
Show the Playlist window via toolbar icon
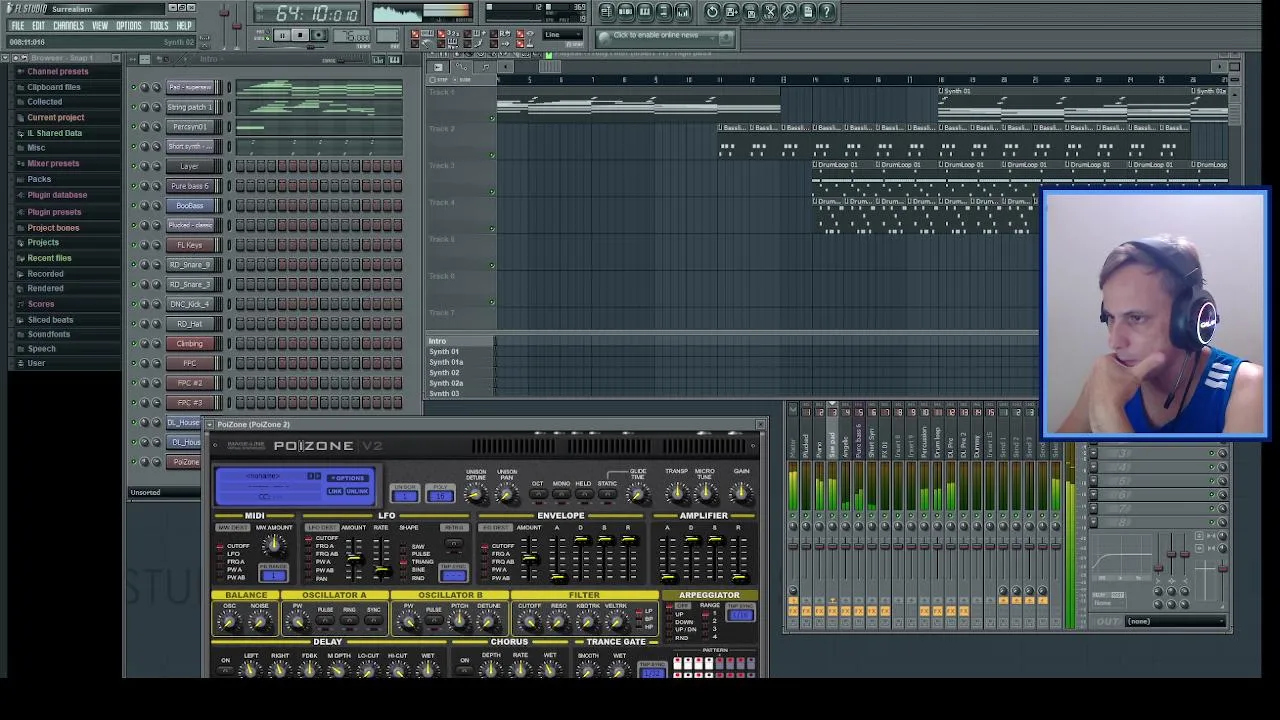607,12
